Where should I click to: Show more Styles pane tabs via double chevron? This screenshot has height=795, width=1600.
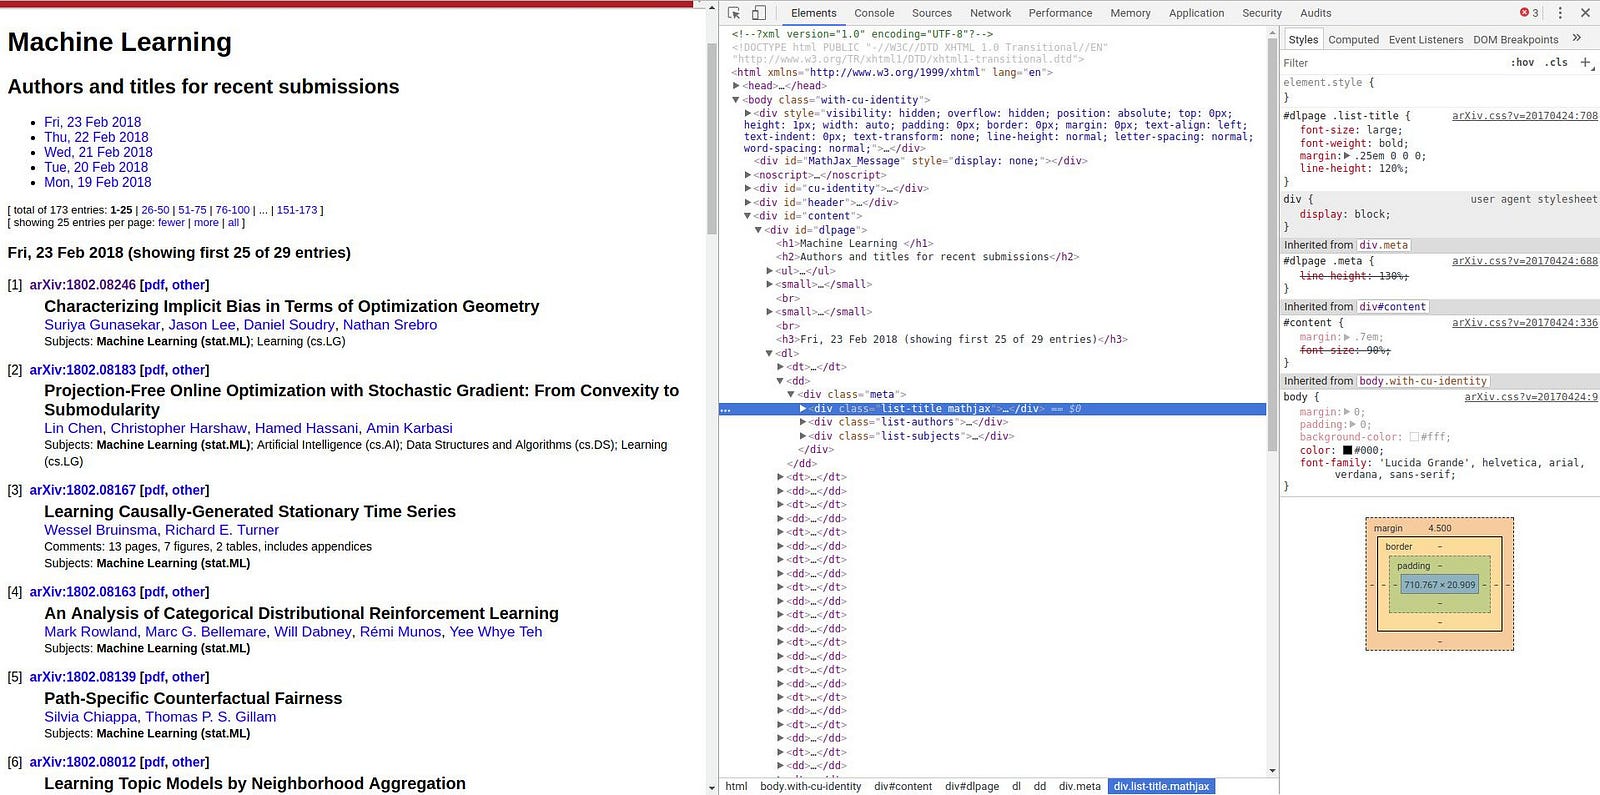coord(1577,38)
